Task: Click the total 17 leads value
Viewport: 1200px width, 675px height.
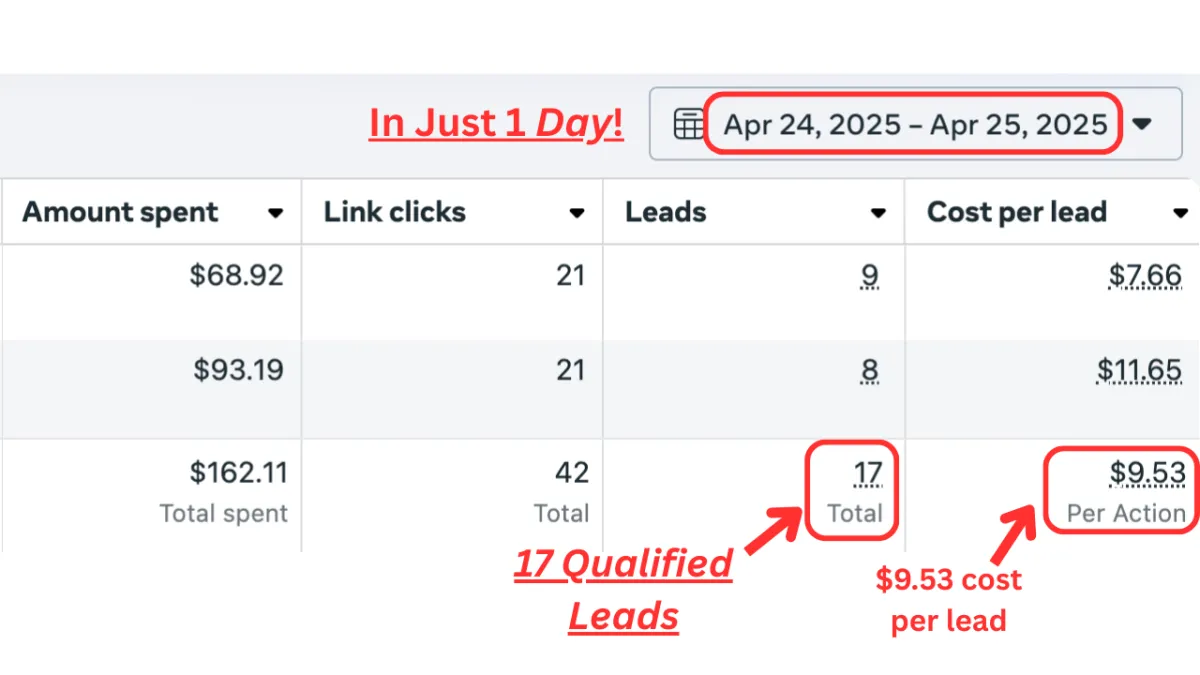Action: pyautogui.click(x=868, y=472)
